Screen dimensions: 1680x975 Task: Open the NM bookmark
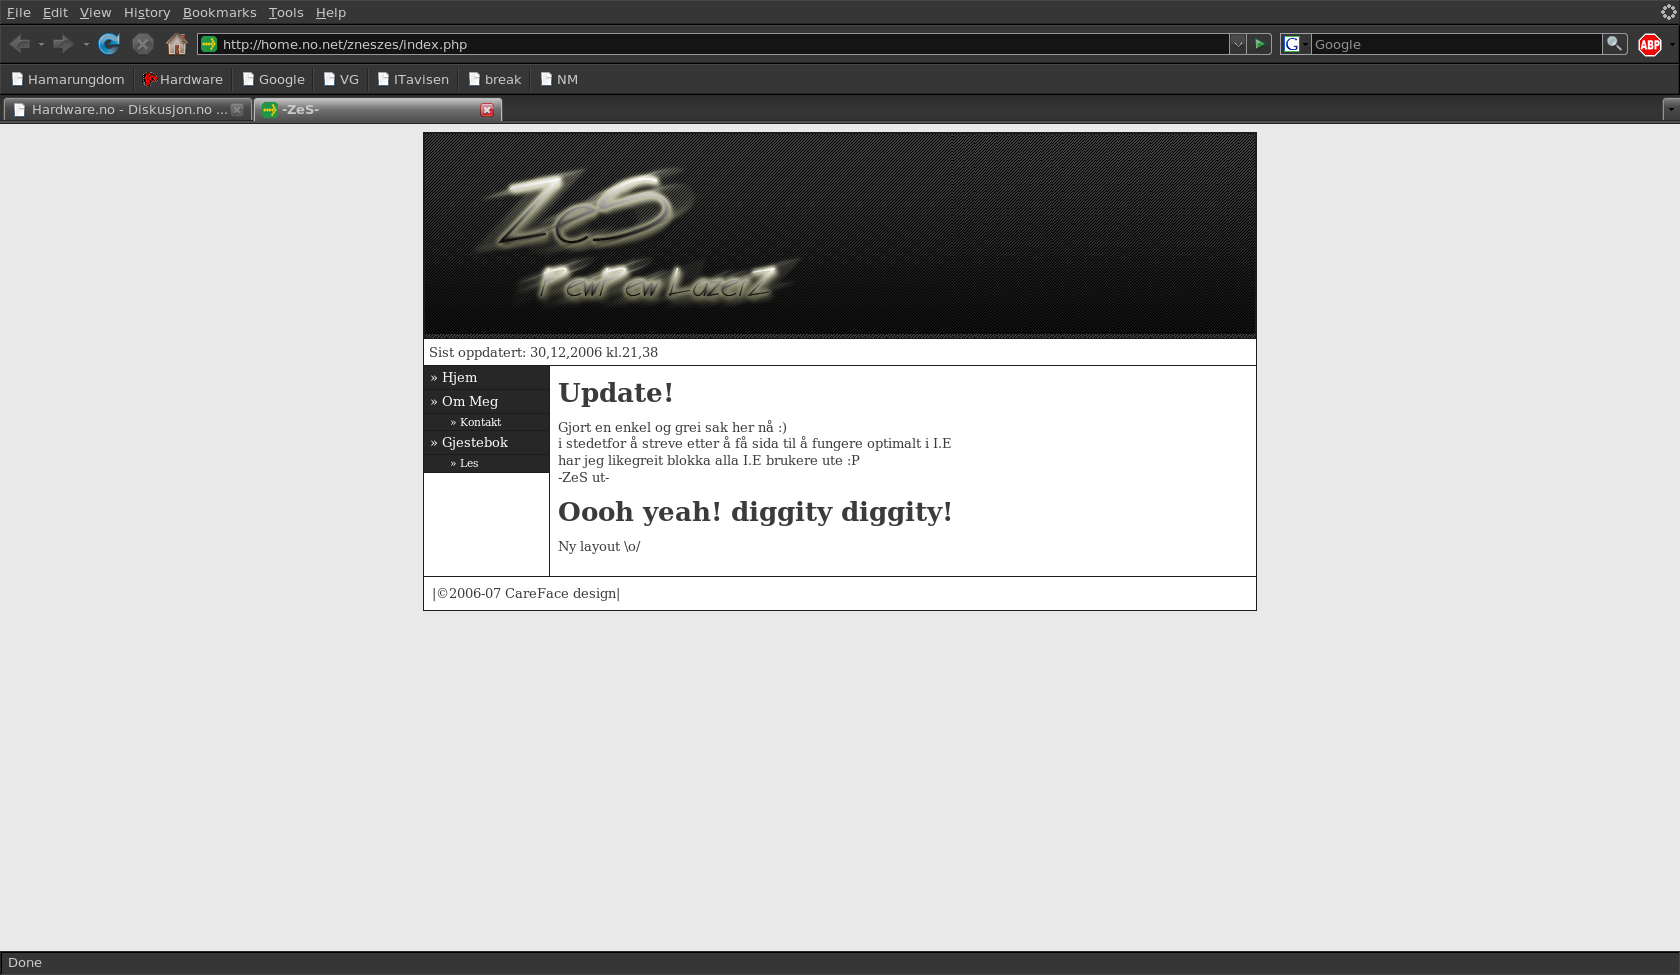[560, 79]
